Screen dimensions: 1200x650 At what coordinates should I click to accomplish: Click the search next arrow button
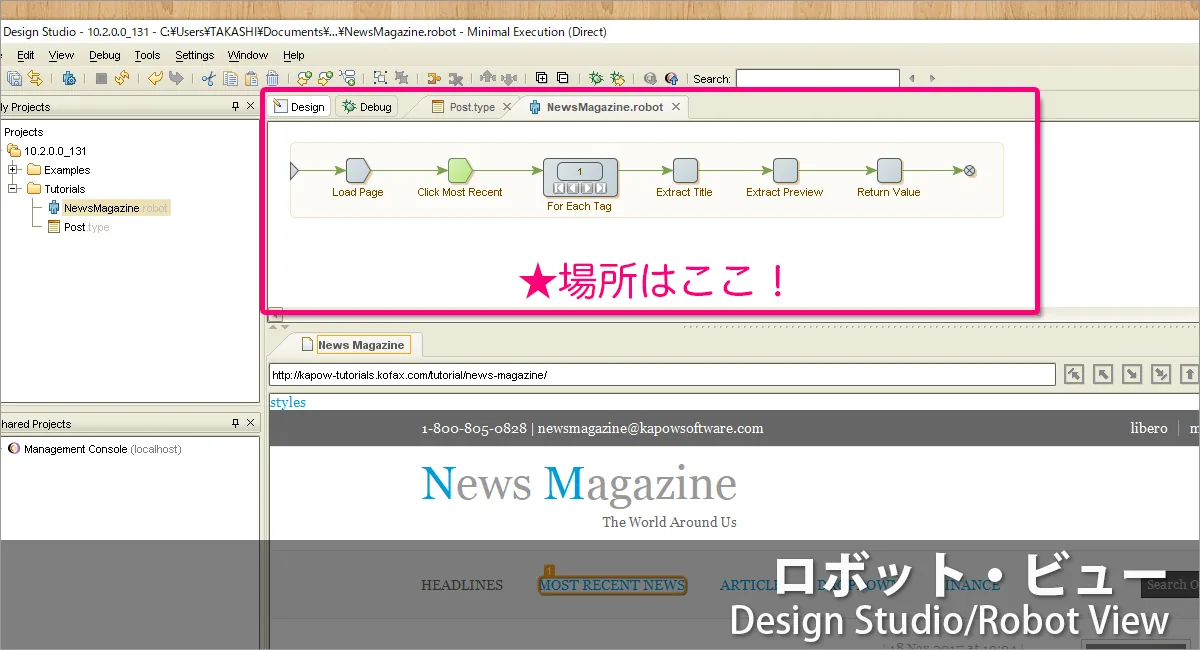pos(932,78)
